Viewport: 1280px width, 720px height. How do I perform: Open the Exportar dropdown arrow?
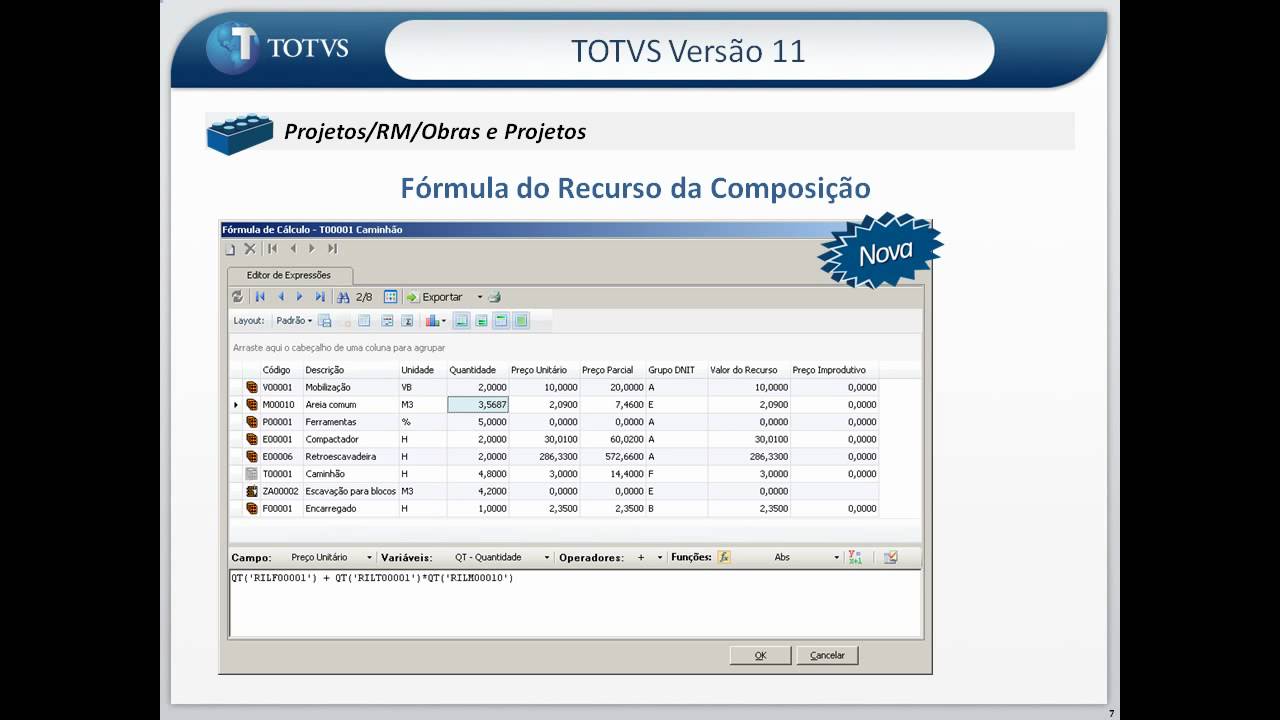[x=479, y=297]
